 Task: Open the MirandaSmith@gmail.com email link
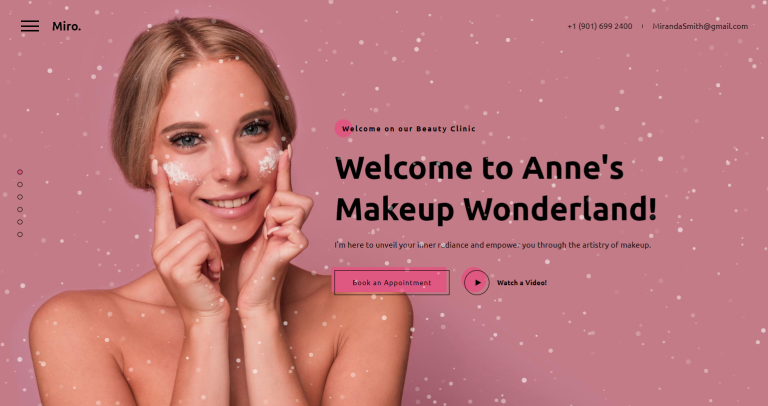coord(700,26)
